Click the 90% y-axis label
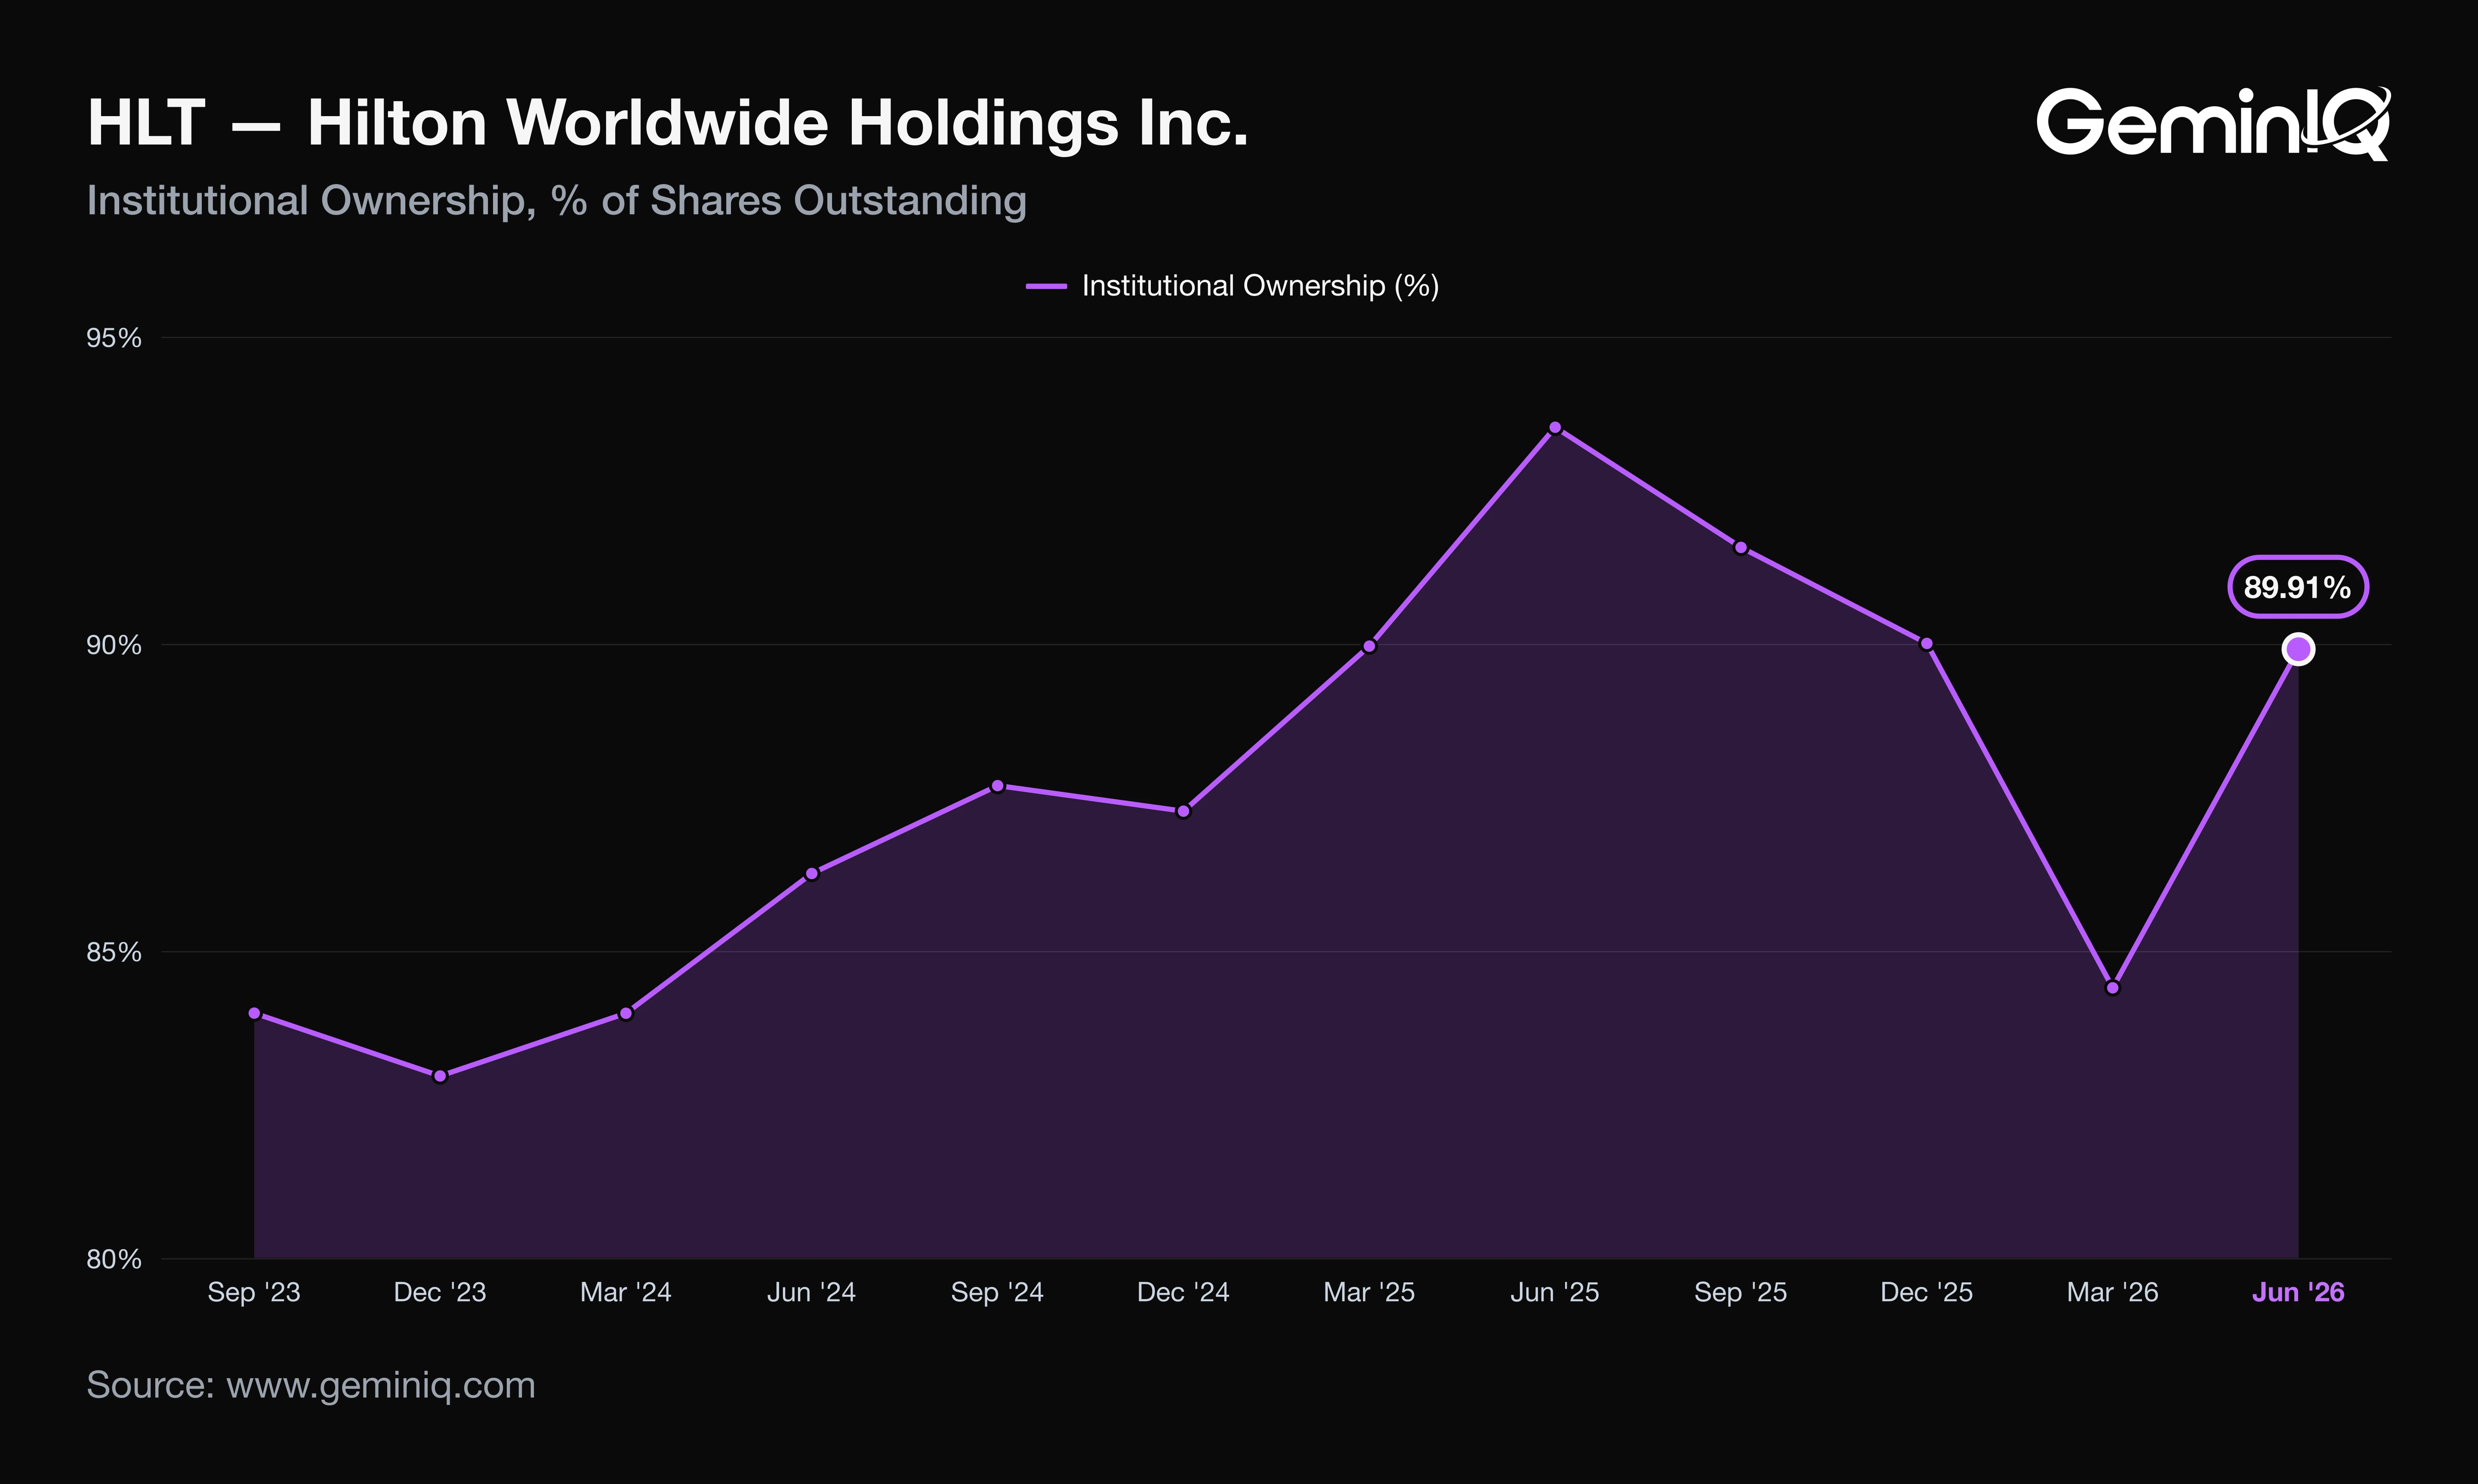2478x1484 pixels. click(114, 645)
